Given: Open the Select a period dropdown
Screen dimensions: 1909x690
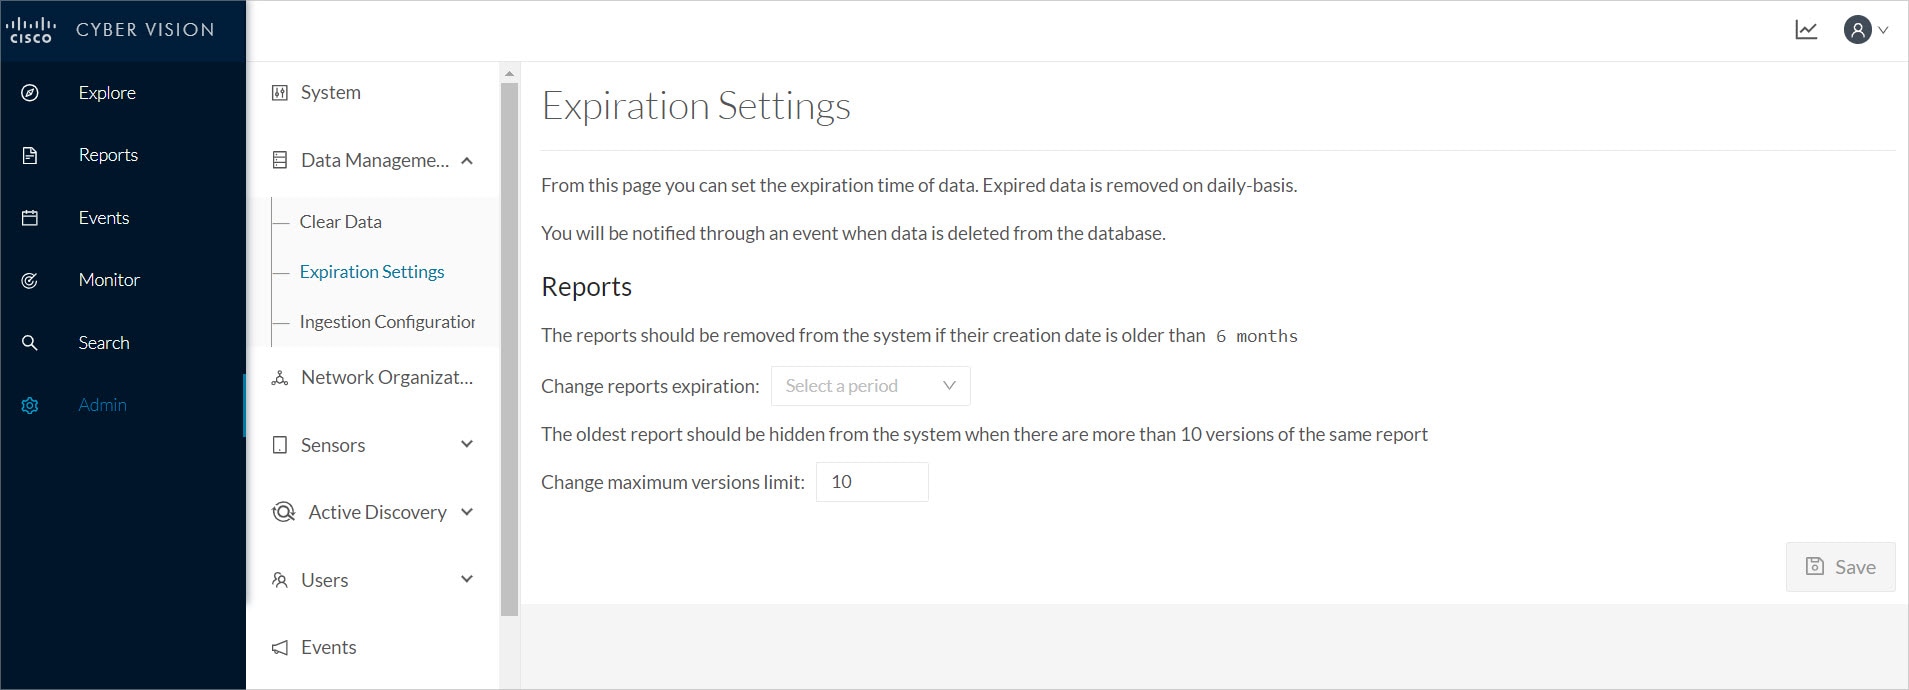Looking at the screenshot, I should coord(870,385).
